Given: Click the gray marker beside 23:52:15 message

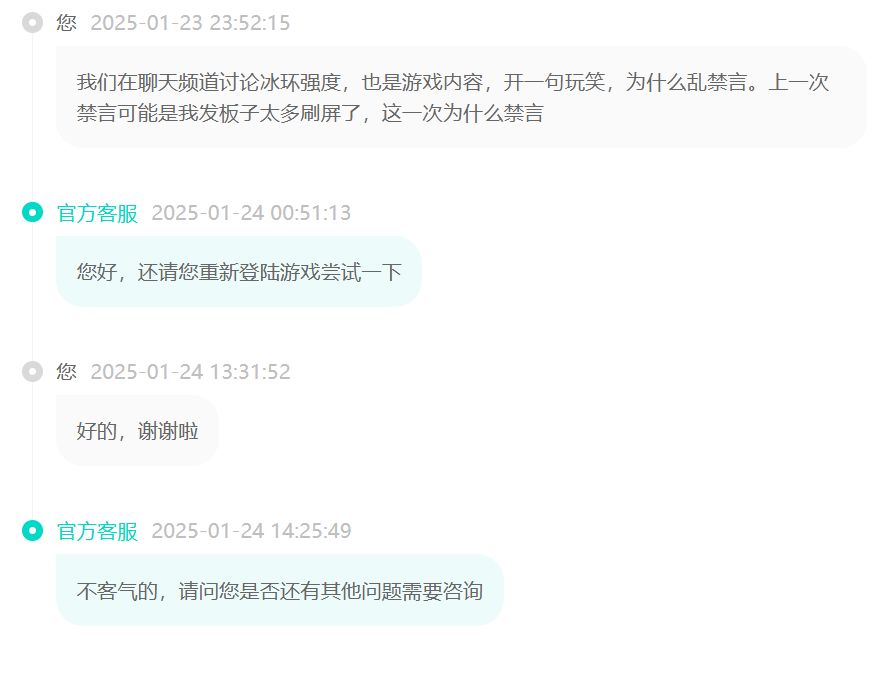Looking at the screenshot, I should tap(32, 23).
